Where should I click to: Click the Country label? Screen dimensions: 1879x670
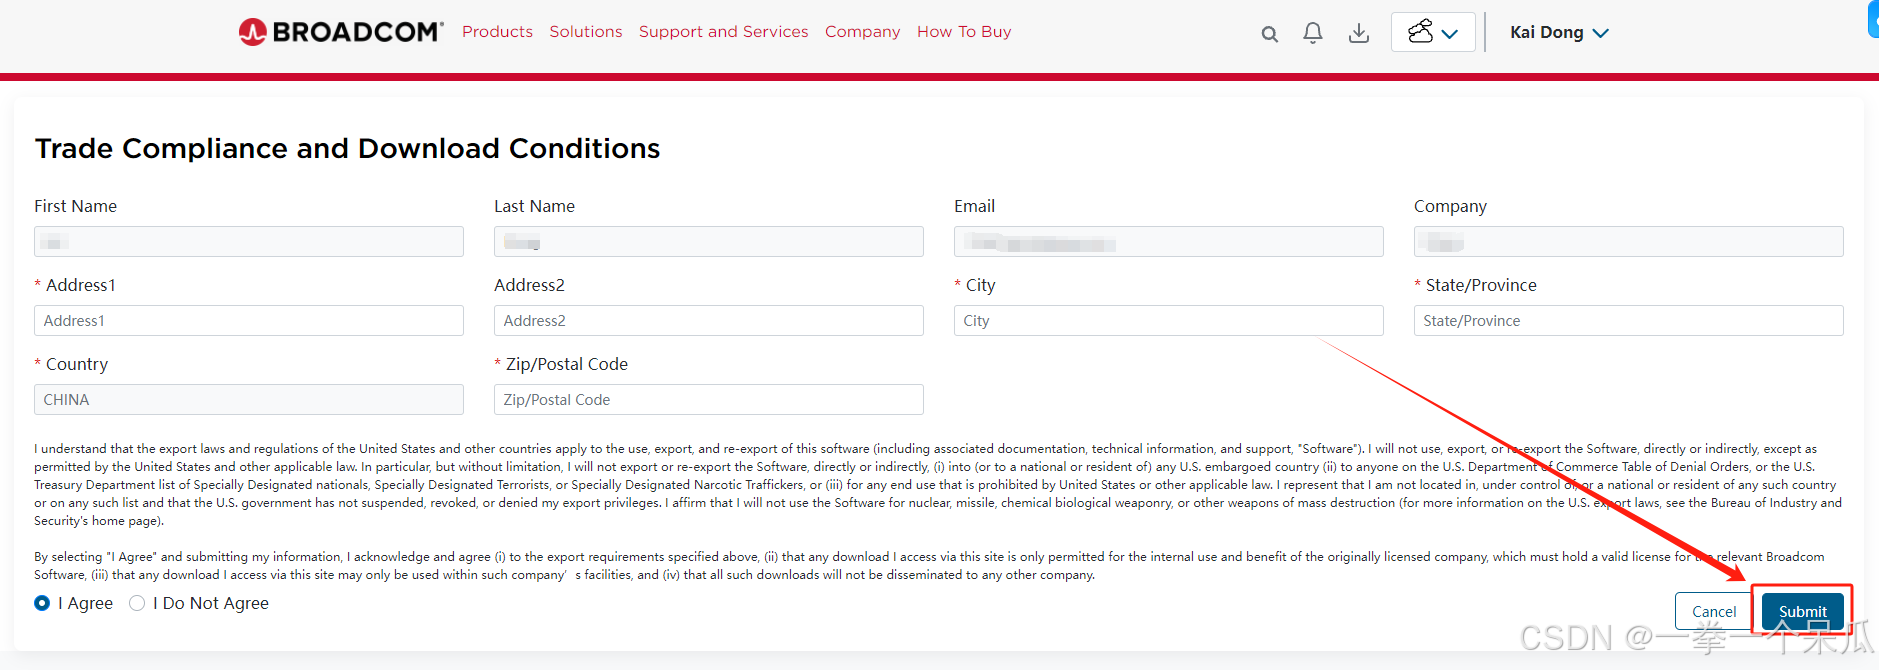tap(77, 364)
